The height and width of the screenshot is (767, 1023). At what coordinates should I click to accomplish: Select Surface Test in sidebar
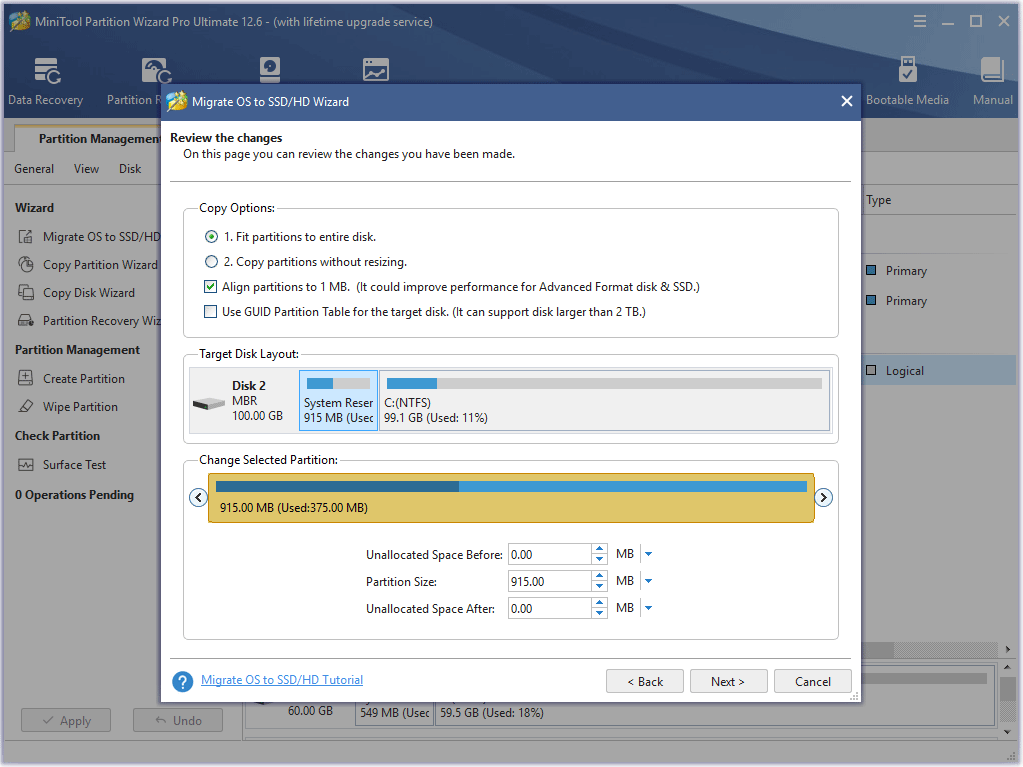click(74, 465)
